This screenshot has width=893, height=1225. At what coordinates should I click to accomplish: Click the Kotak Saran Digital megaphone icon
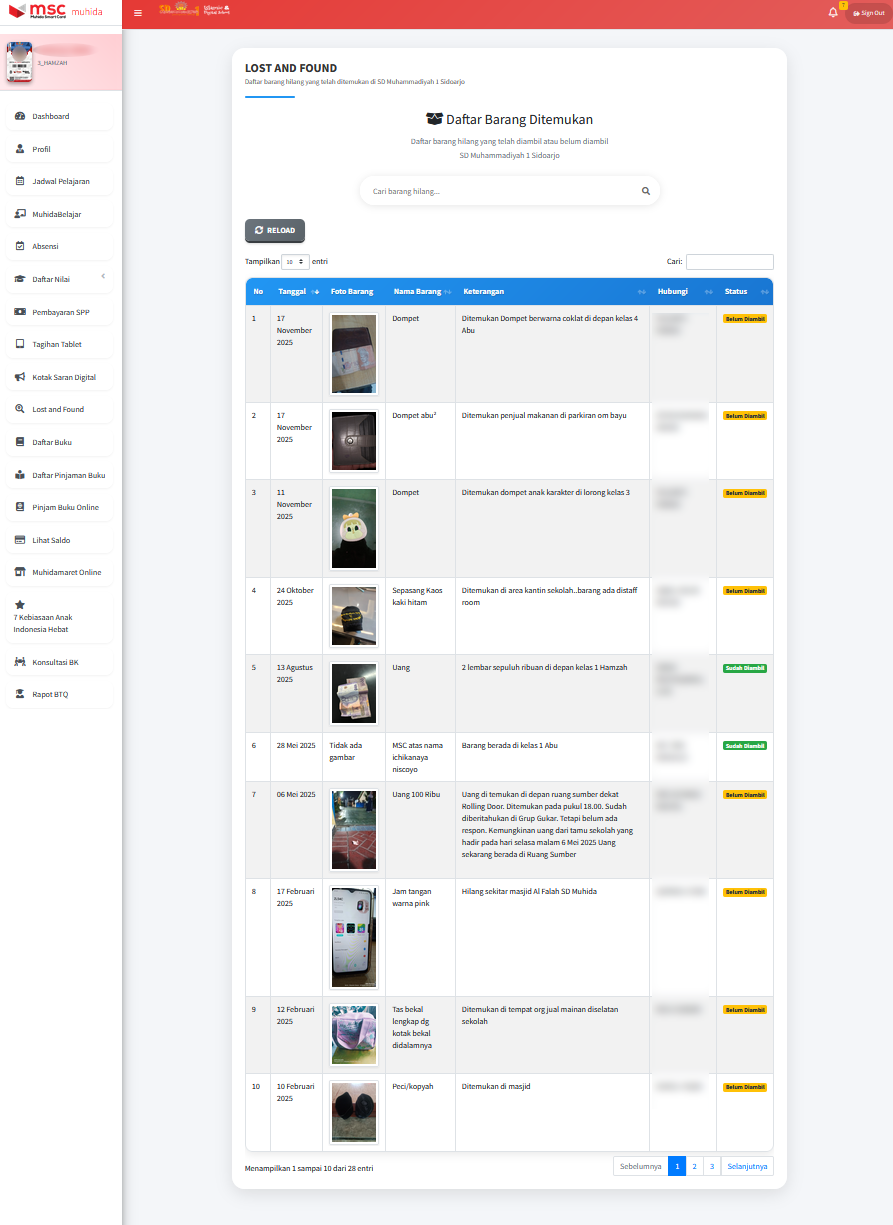click(x=20, y=378)
